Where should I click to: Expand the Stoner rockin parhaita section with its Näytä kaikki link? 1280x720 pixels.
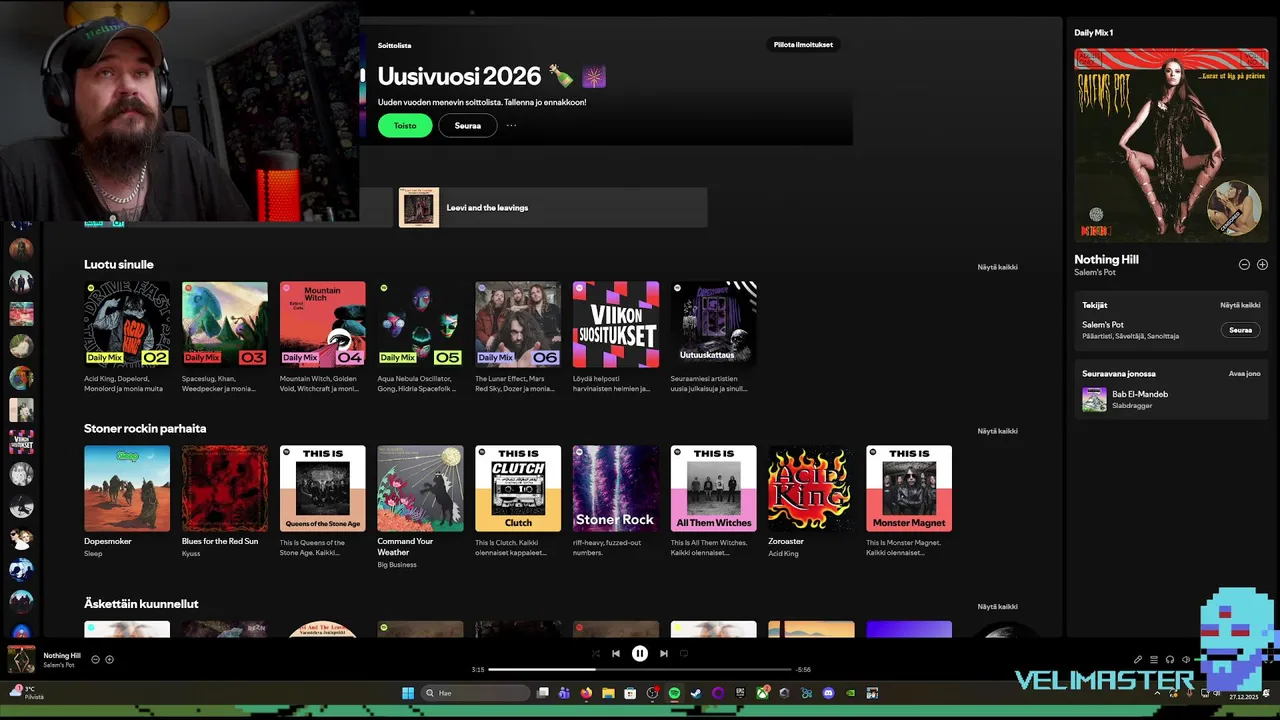(997, 431)
